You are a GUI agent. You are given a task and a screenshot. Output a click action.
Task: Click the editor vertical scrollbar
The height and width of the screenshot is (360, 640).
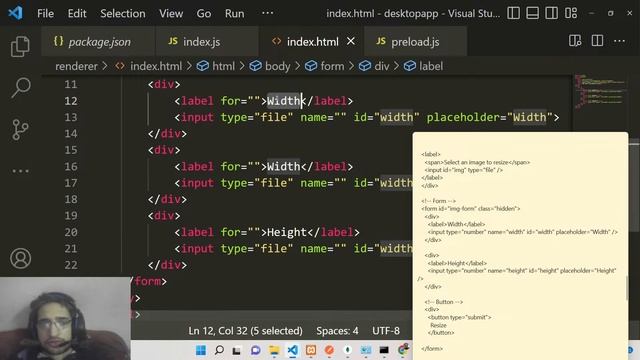[634, 185]
